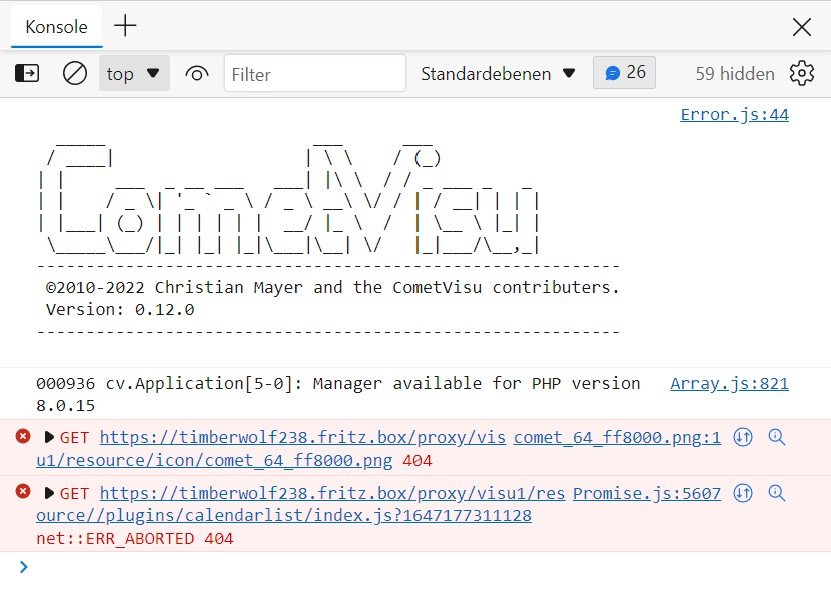Image resolution: width=831 pixels, height=594 pixels.
Task: Select the Konsole tab
Action: tap(57, 26)
